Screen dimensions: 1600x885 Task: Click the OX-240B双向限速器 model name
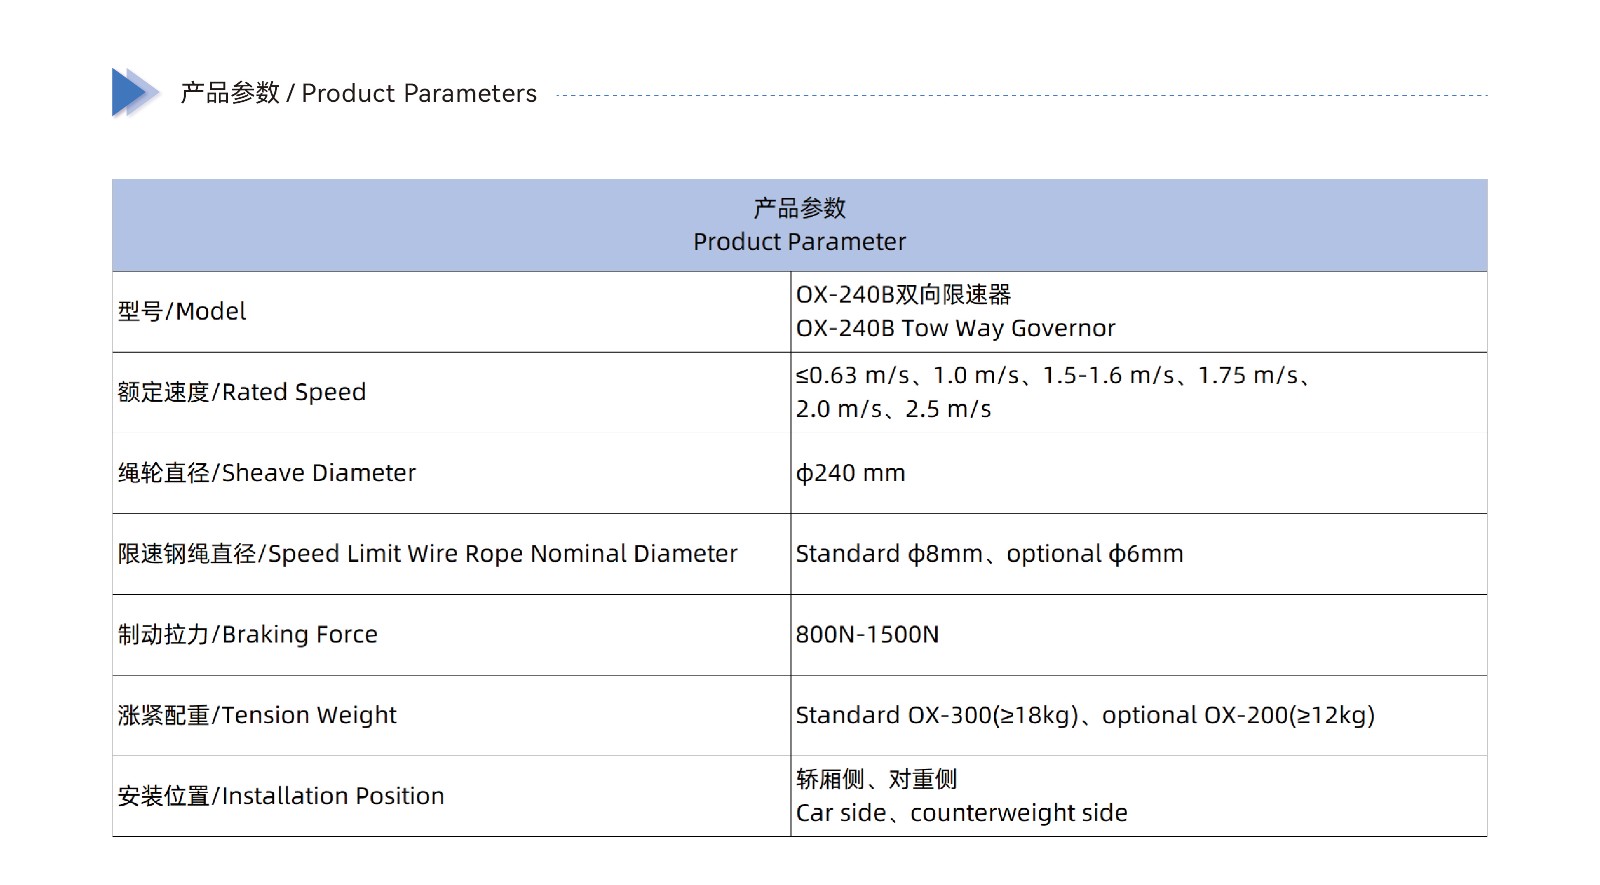(x=903, y=295)
